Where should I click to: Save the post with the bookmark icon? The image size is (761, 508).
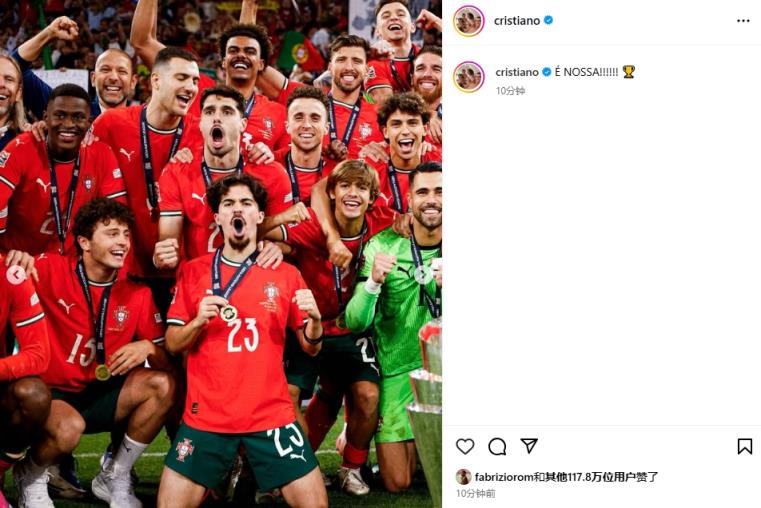pyautogui.click(x=744, y=446)
